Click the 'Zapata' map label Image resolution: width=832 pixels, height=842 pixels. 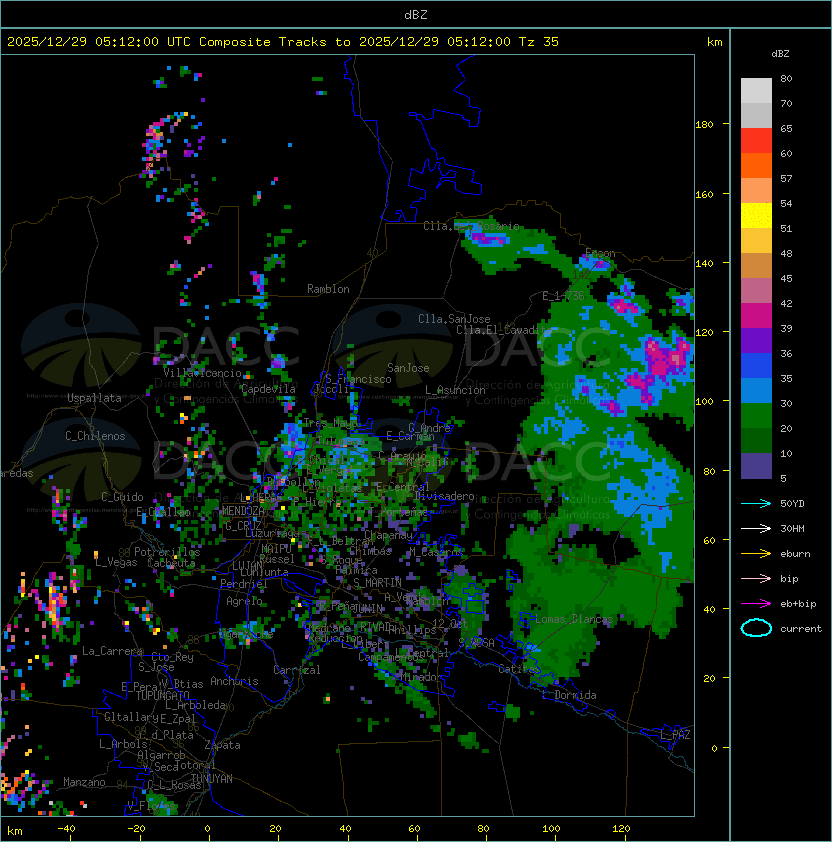click(222, 745)
